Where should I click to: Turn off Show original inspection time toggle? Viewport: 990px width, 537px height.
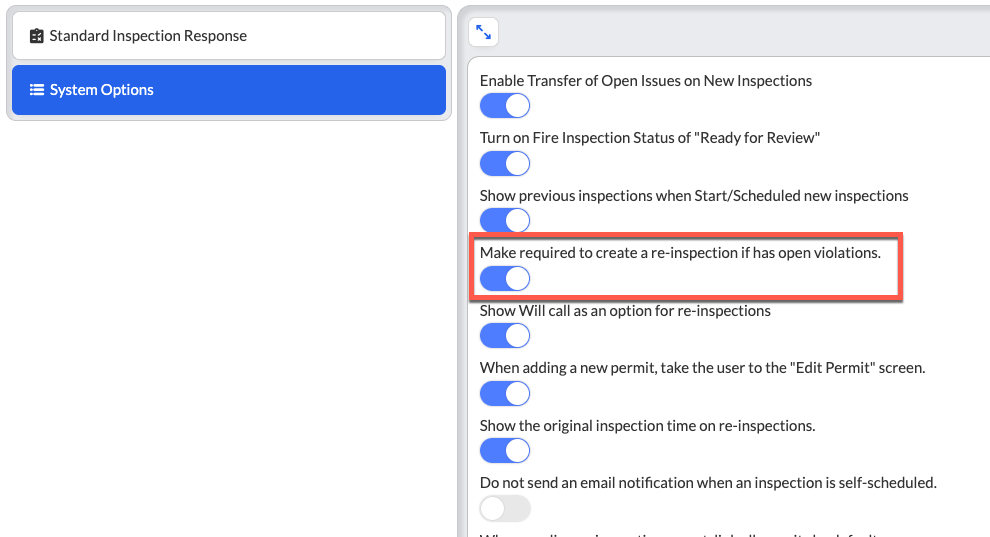505,451
